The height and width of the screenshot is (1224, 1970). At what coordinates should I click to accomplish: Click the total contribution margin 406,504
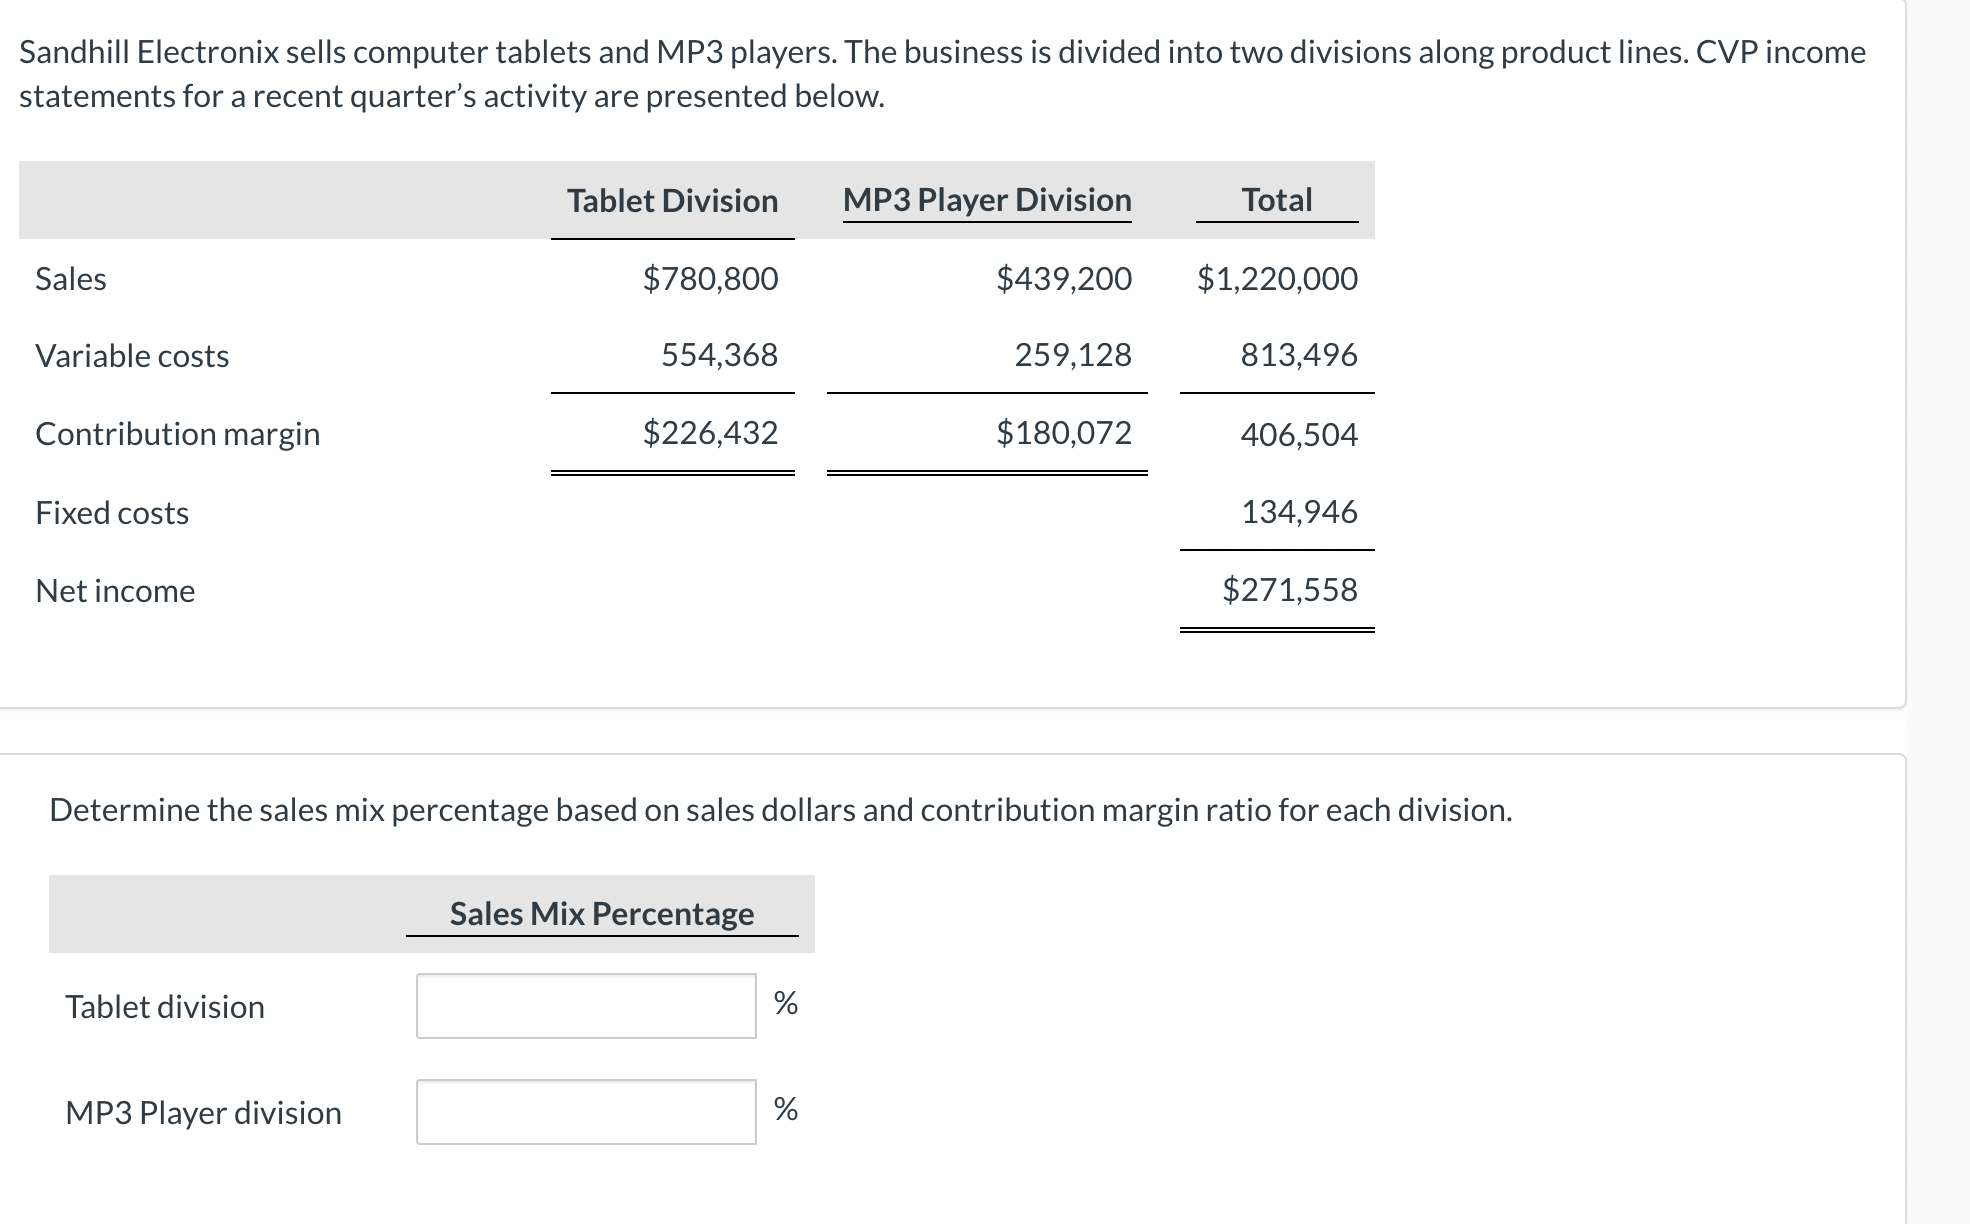[x=1299, y=435]
